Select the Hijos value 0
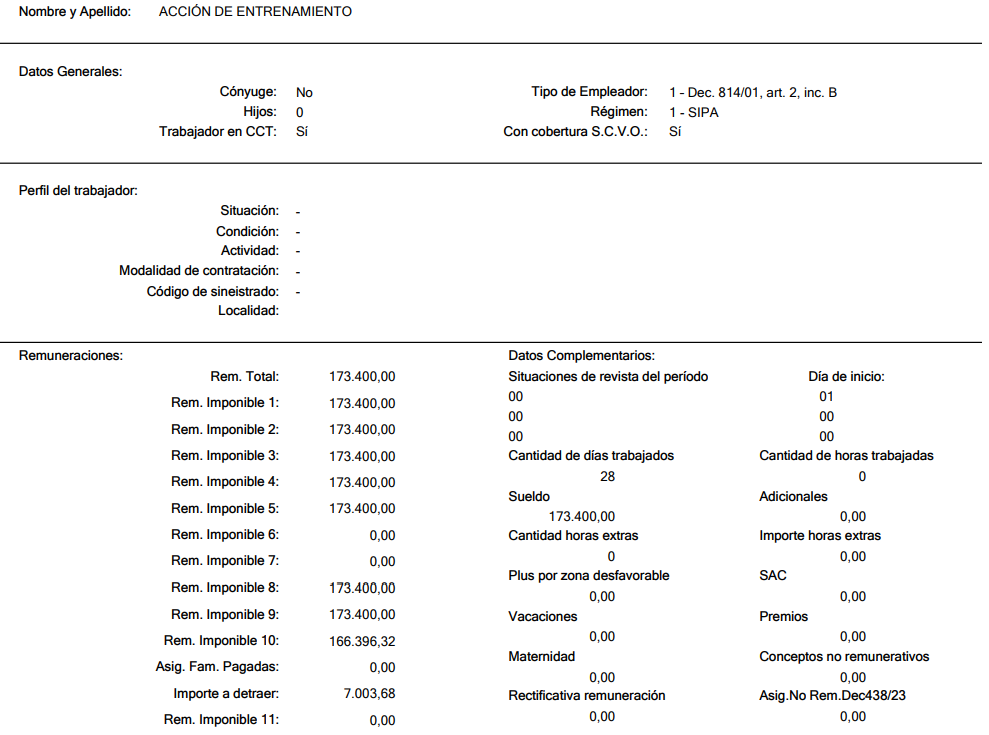Viewport: 989px width, 735px height. [300, 112]
